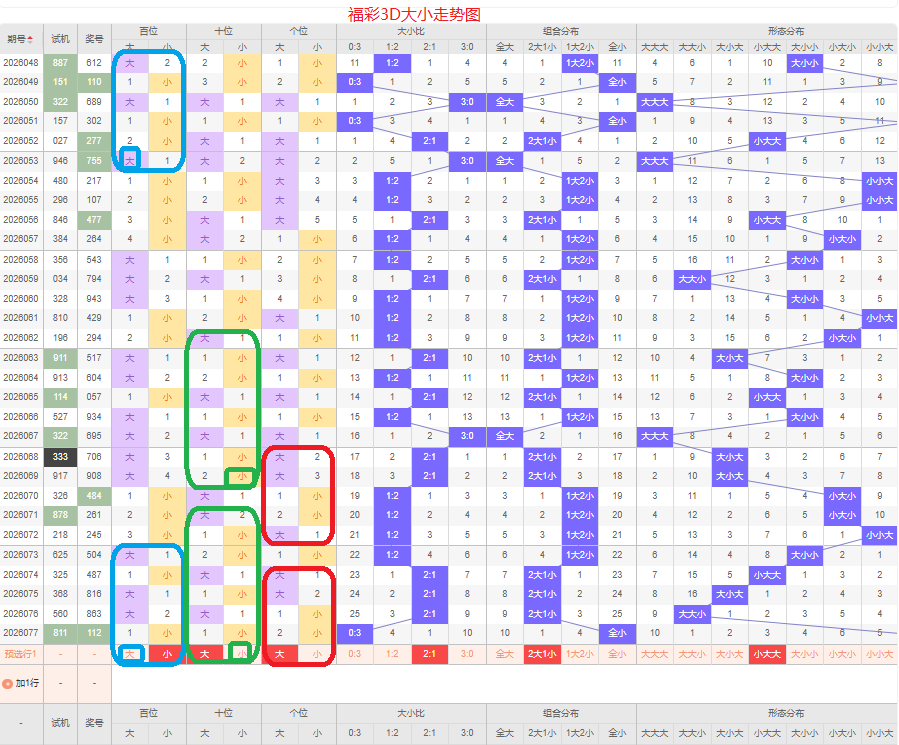Click period number 2026048

tap(21, 63)
